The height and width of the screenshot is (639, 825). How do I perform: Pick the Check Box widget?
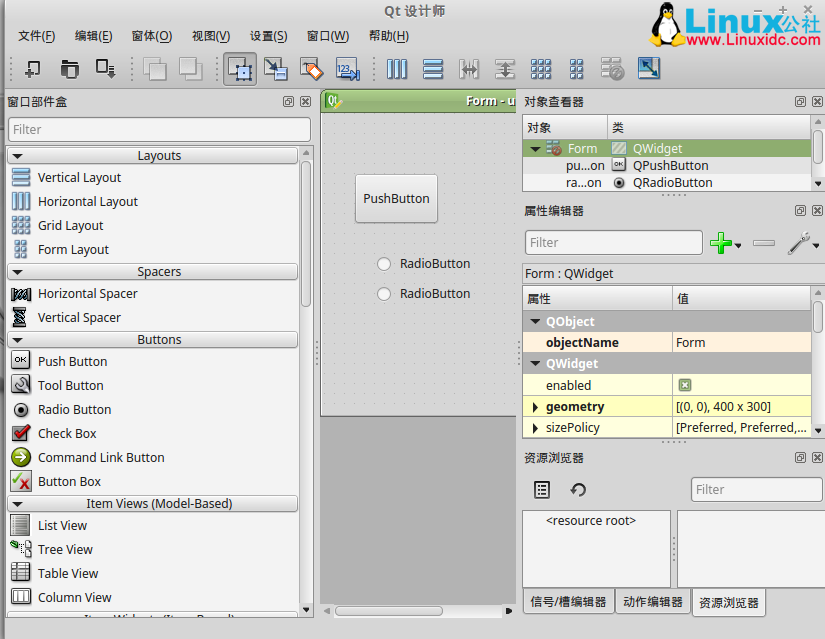(x=67, y=434)
